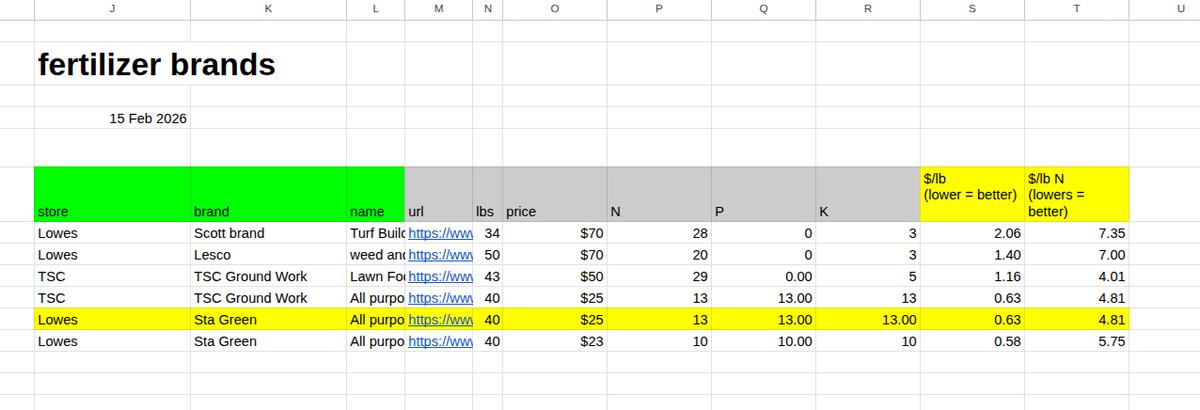Select column M header
The width and height of the screenshot is (1200, 410).
click(439, 8)
